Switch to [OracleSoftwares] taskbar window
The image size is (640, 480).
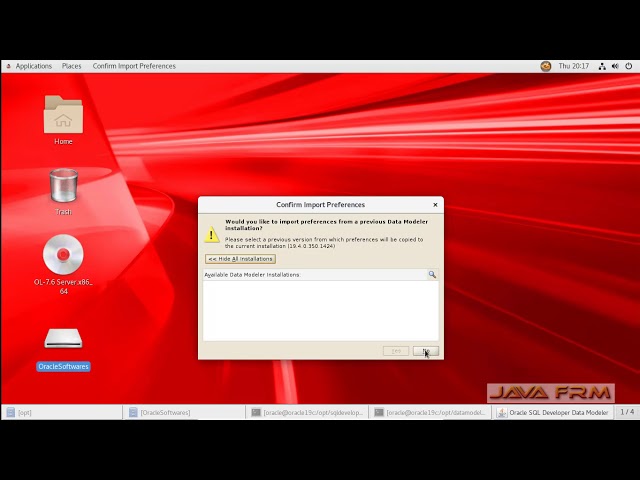[184, 413]
